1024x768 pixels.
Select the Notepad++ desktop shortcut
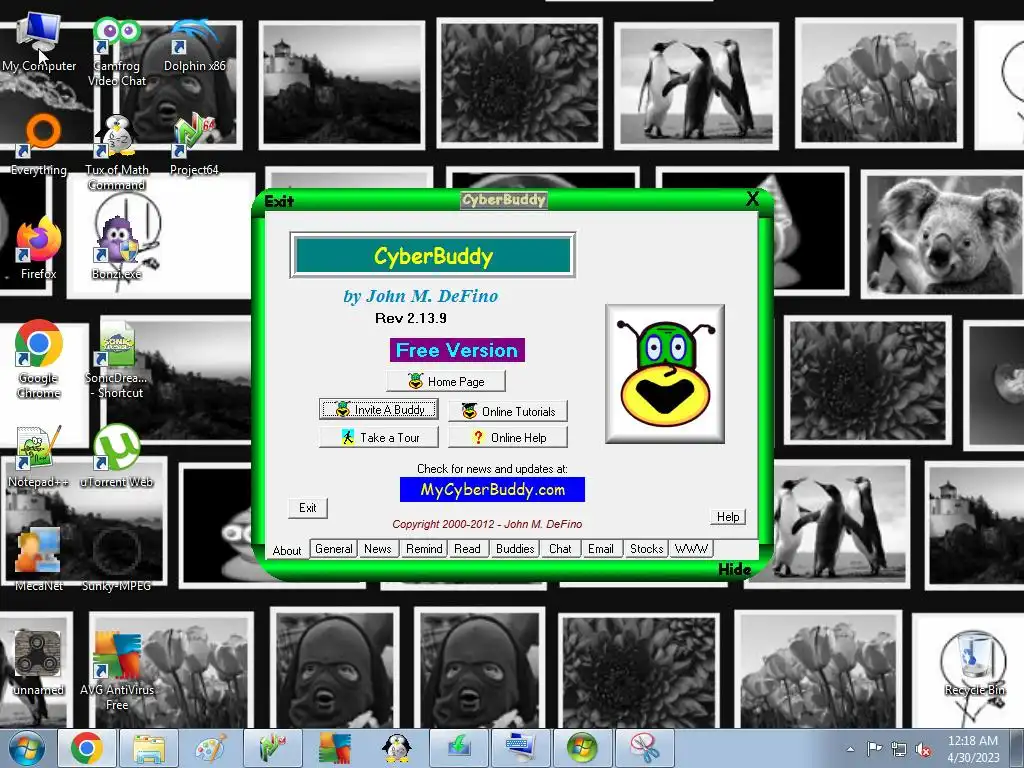[38, 457]
